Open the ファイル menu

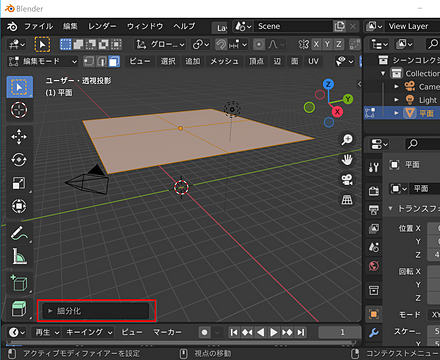(38, 26)
